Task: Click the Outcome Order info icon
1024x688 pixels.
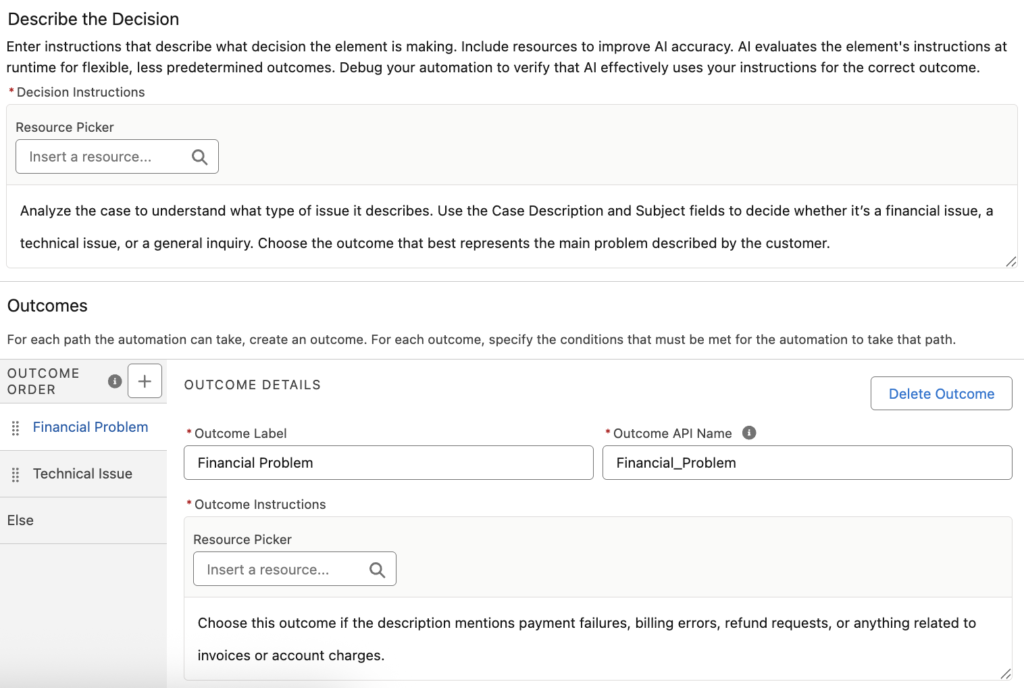Action: tap(115, 381)
